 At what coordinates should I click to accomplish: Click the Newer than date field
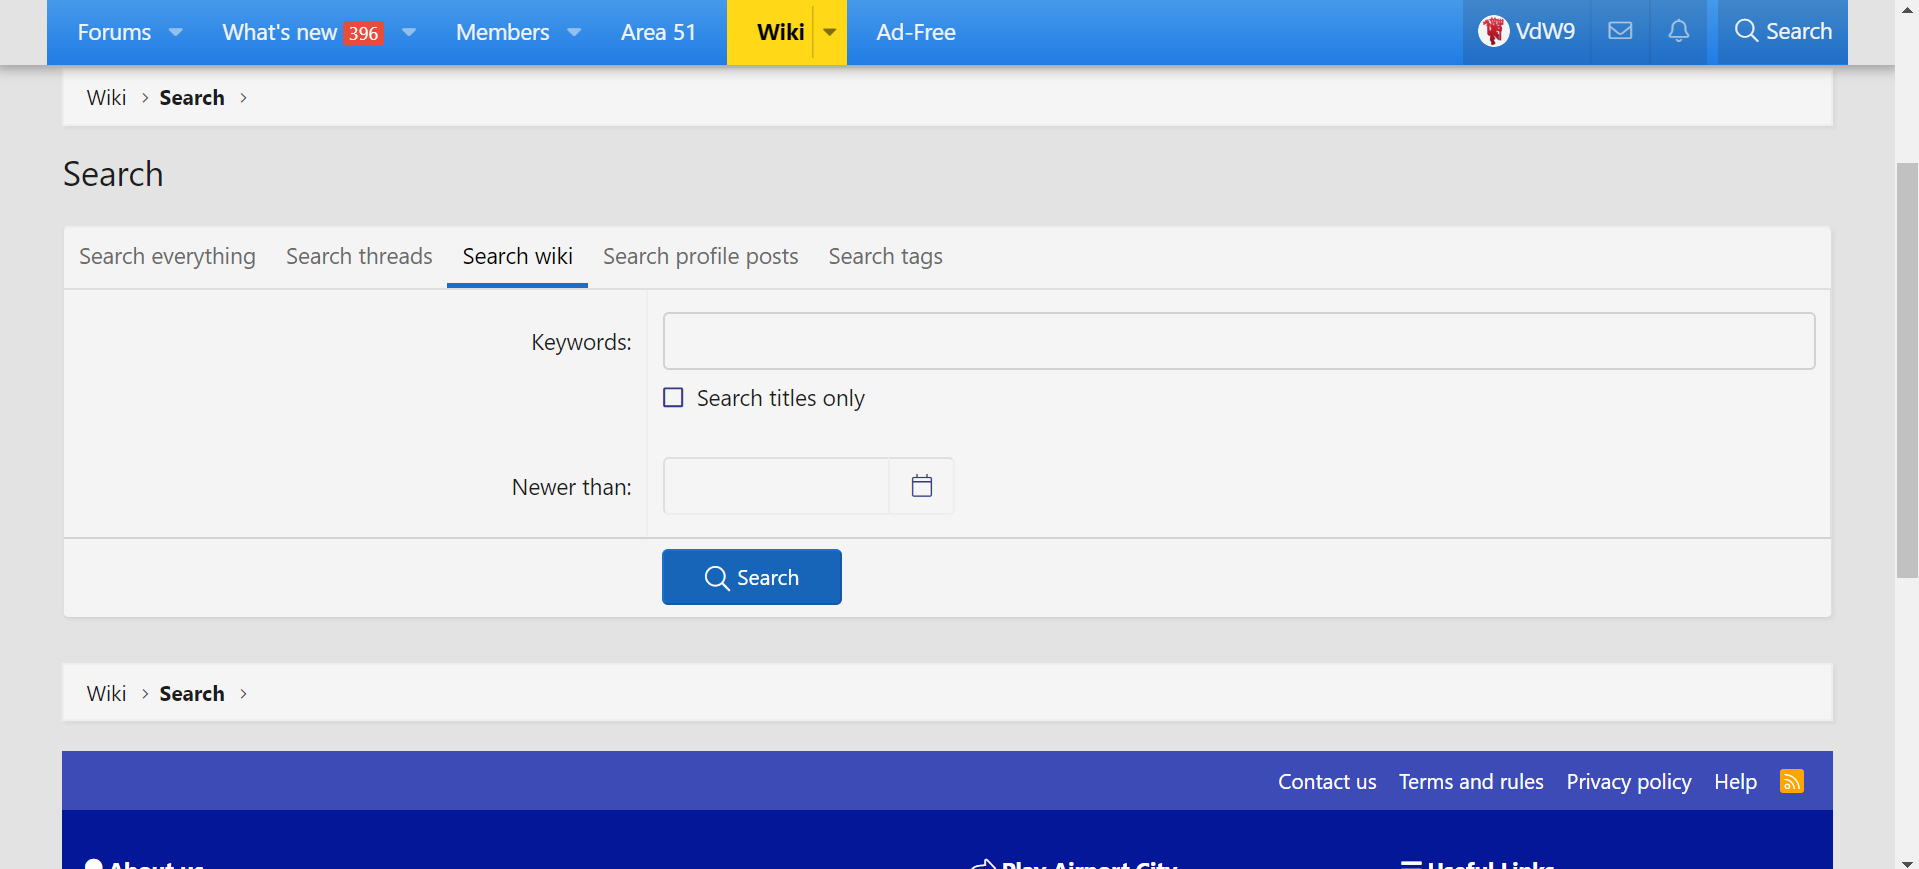(x=776, y=486)
